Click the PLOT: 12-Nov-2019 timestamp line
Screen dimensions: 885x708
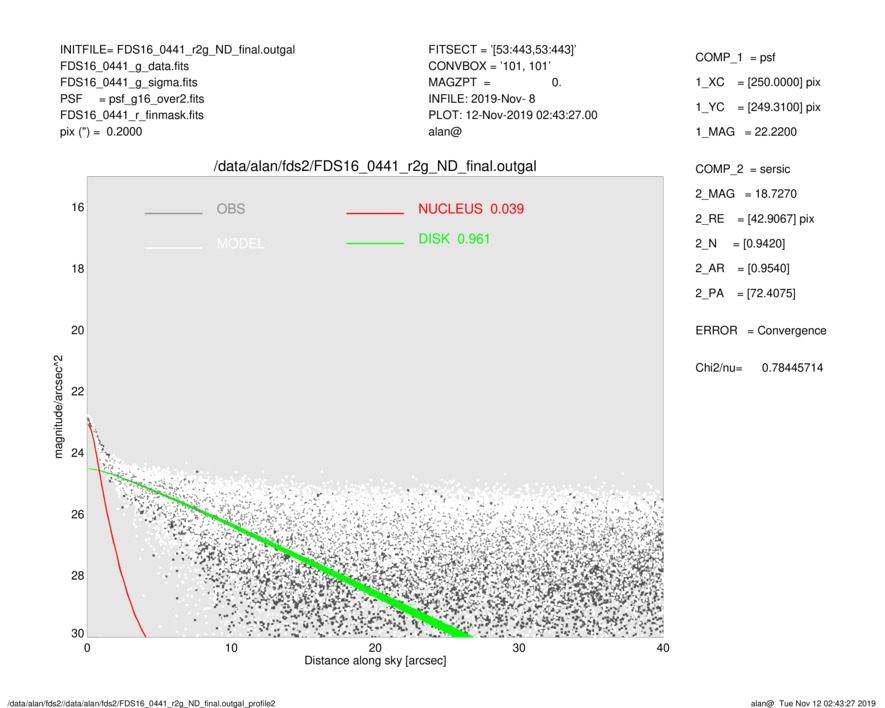[512, 115]
